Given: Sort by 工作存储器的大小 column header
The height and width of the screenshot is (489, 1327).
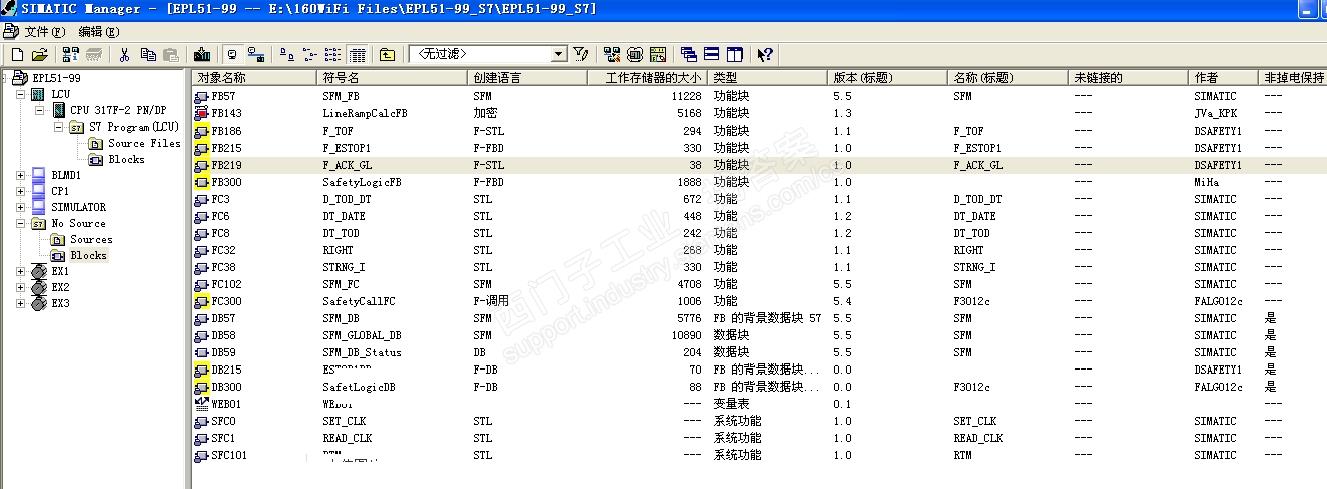Looking at the screenshot, I should point(647,77).
